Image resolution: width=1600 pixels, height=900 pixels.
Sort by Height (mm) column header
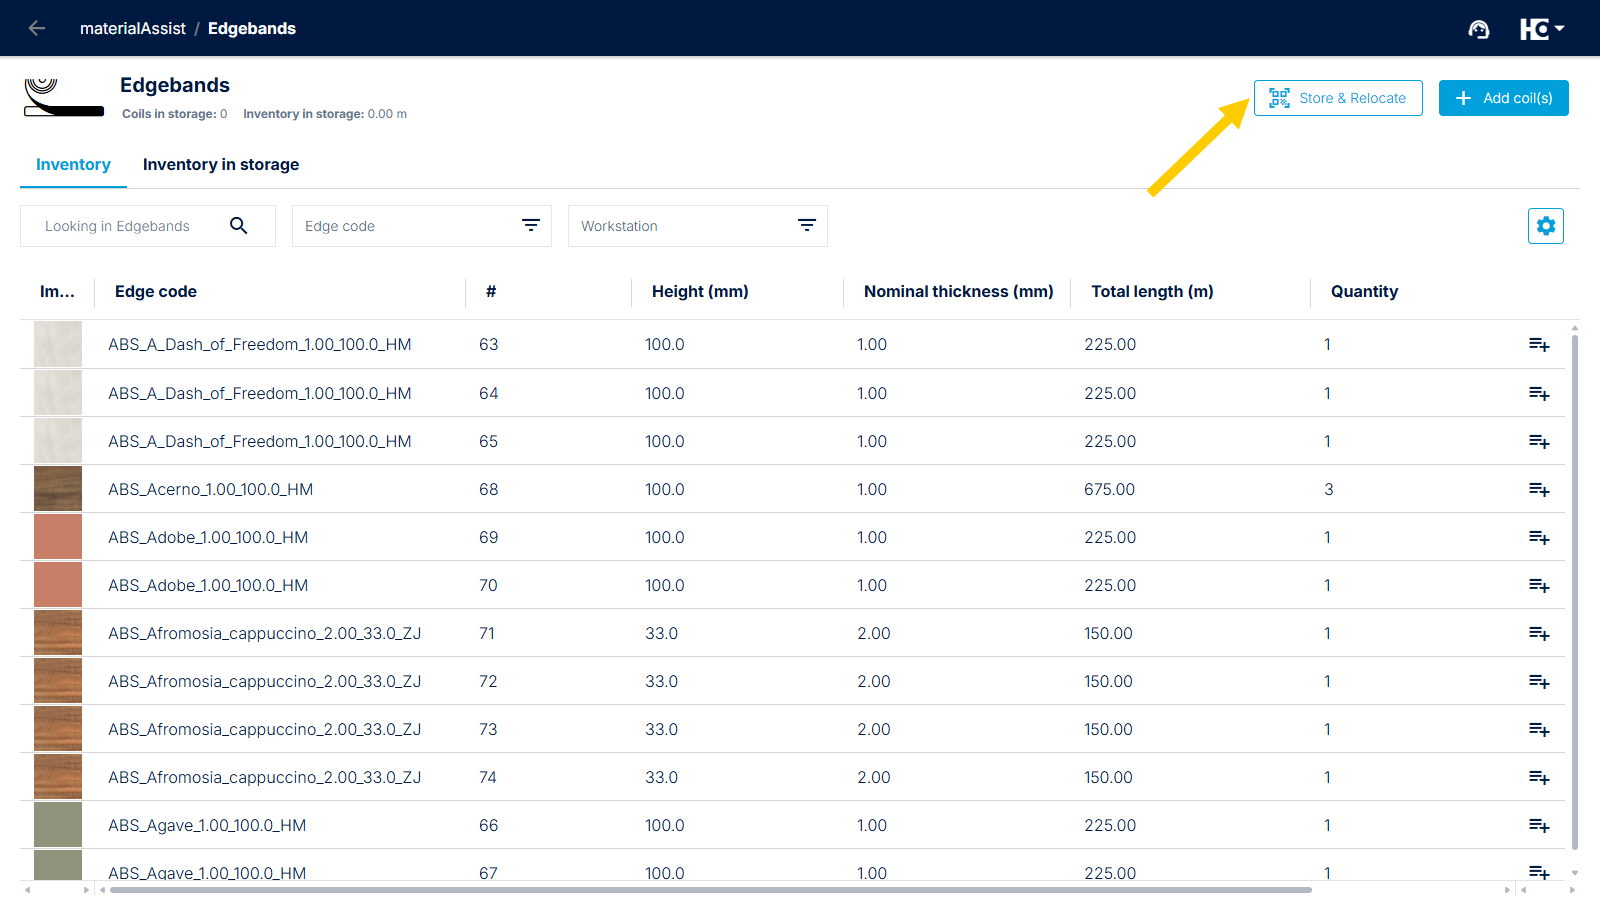coord(700,292)
